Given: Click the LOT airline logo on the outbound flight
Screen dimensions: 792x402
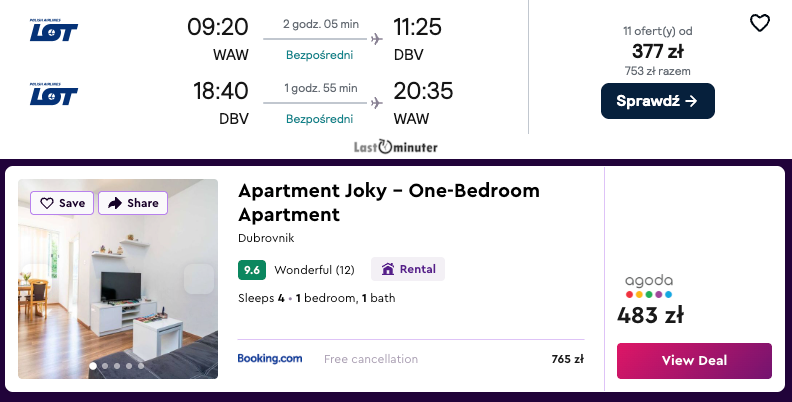Looking at the screenshot, I should click(x=53, y=31).
